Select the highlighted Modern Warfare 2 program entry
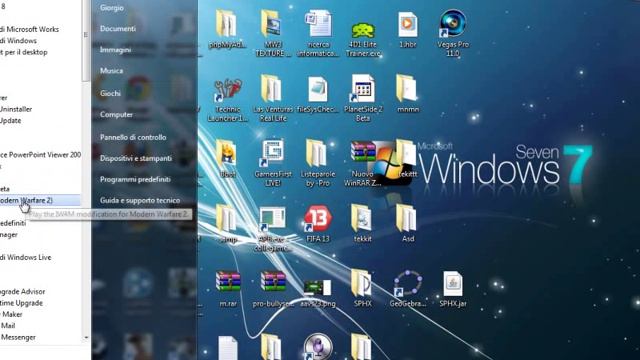Image resolution: width=640 pixels, height=360 pixels. [40, 200]
